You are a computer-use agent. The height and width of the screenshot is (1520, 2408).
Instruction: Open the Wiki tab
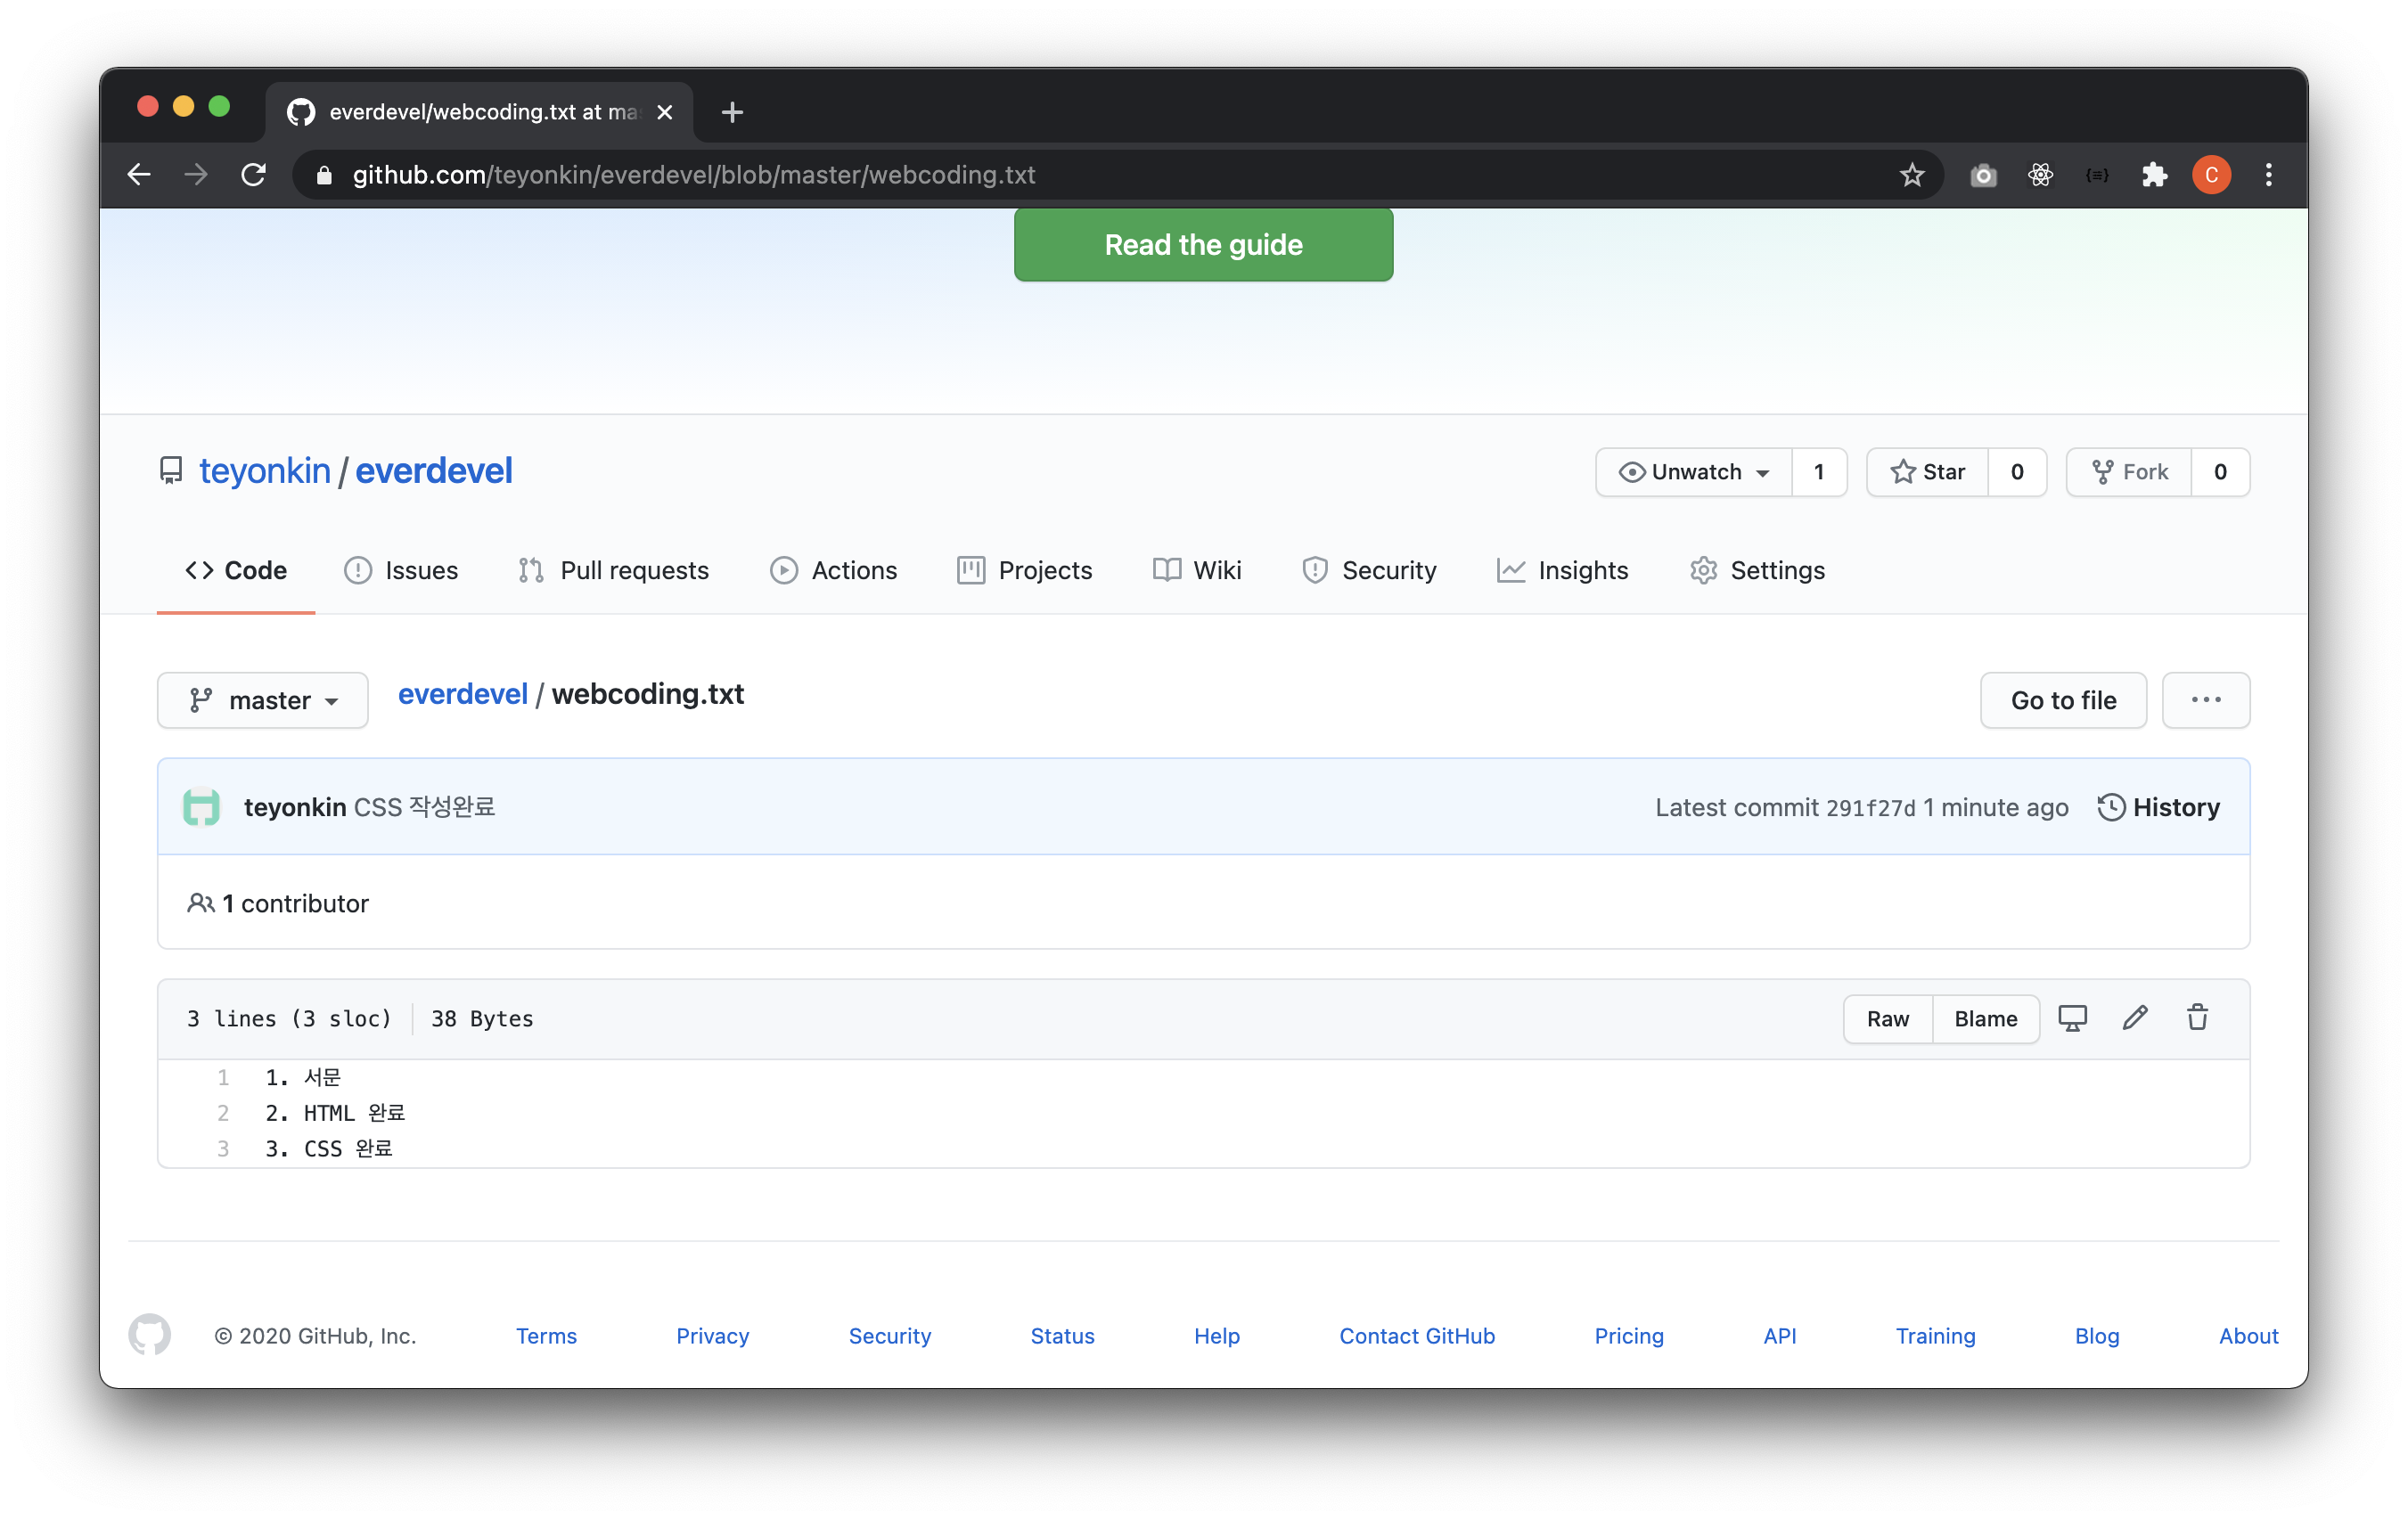point(1197,570)
